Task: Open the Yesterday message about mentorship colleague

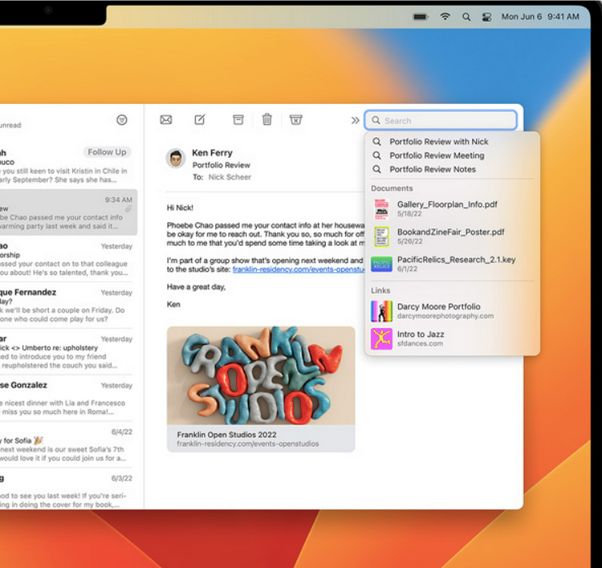Action: (x=66, y=259)
